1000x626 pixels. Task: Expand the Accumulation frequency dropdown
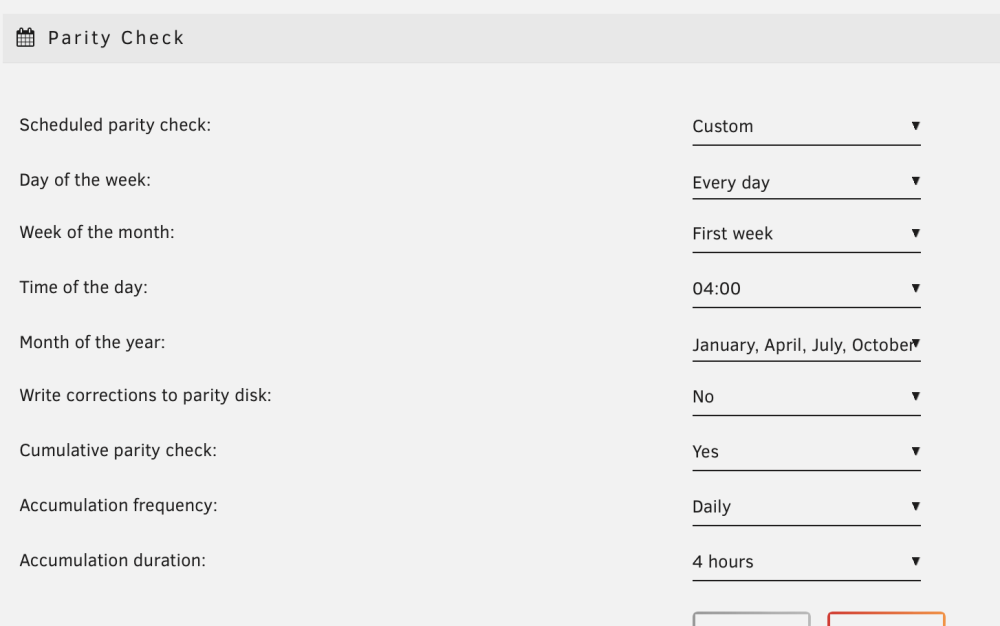[806, 507]
